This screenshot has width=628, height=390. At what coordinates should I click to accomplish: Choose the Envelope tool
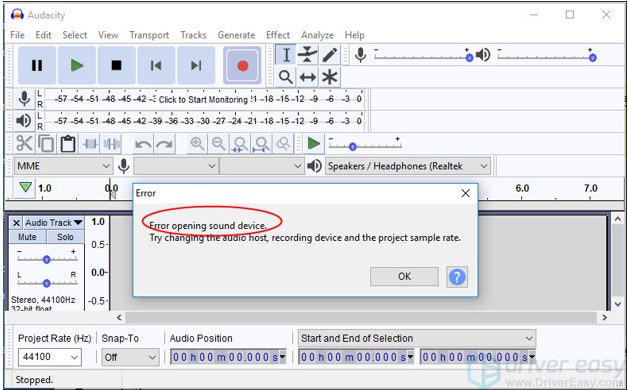[x=307, y=55]
